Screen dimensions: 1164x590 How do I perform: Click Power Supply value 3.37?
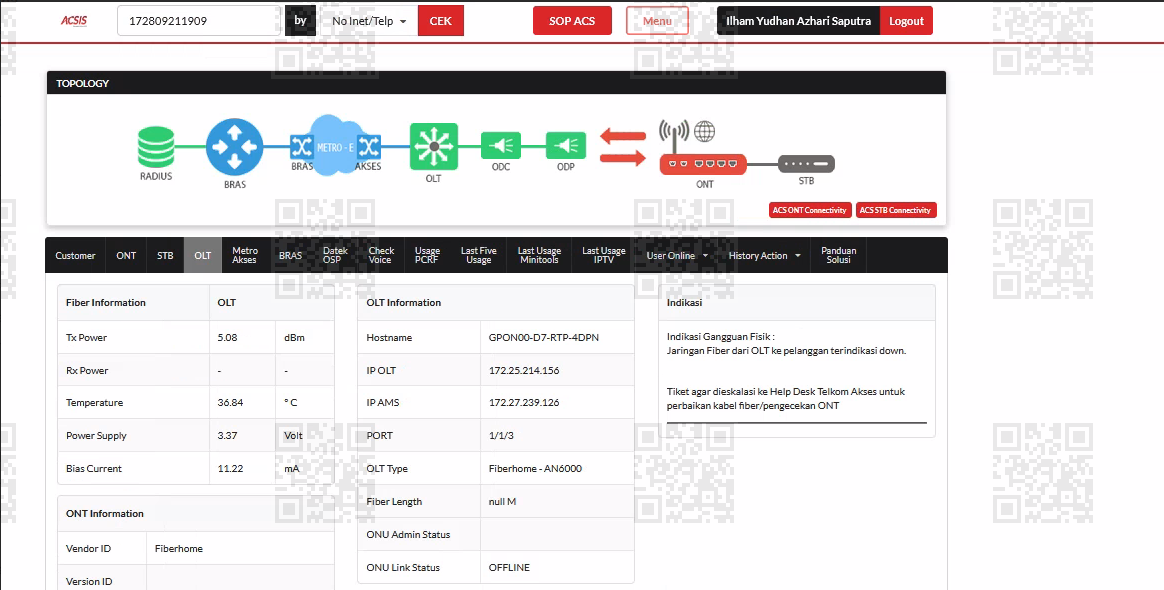[227, 436]
